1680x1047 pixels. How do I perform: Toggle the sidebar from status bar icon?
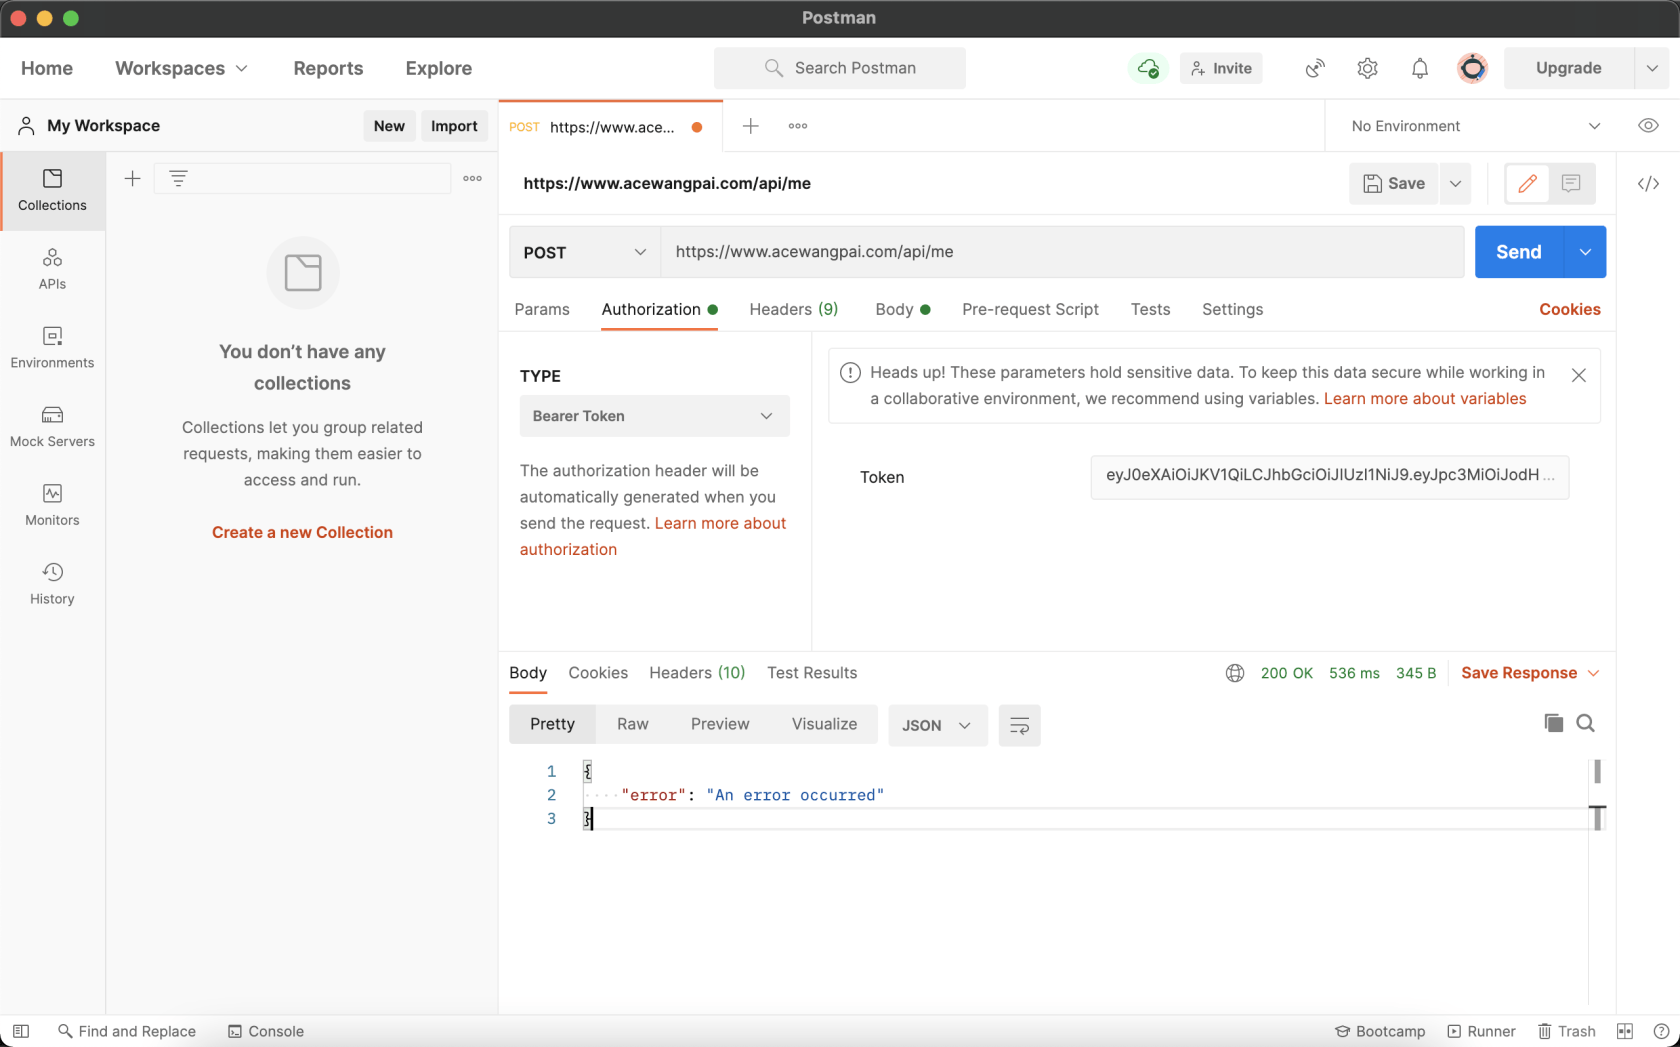tap(21, 1031)
